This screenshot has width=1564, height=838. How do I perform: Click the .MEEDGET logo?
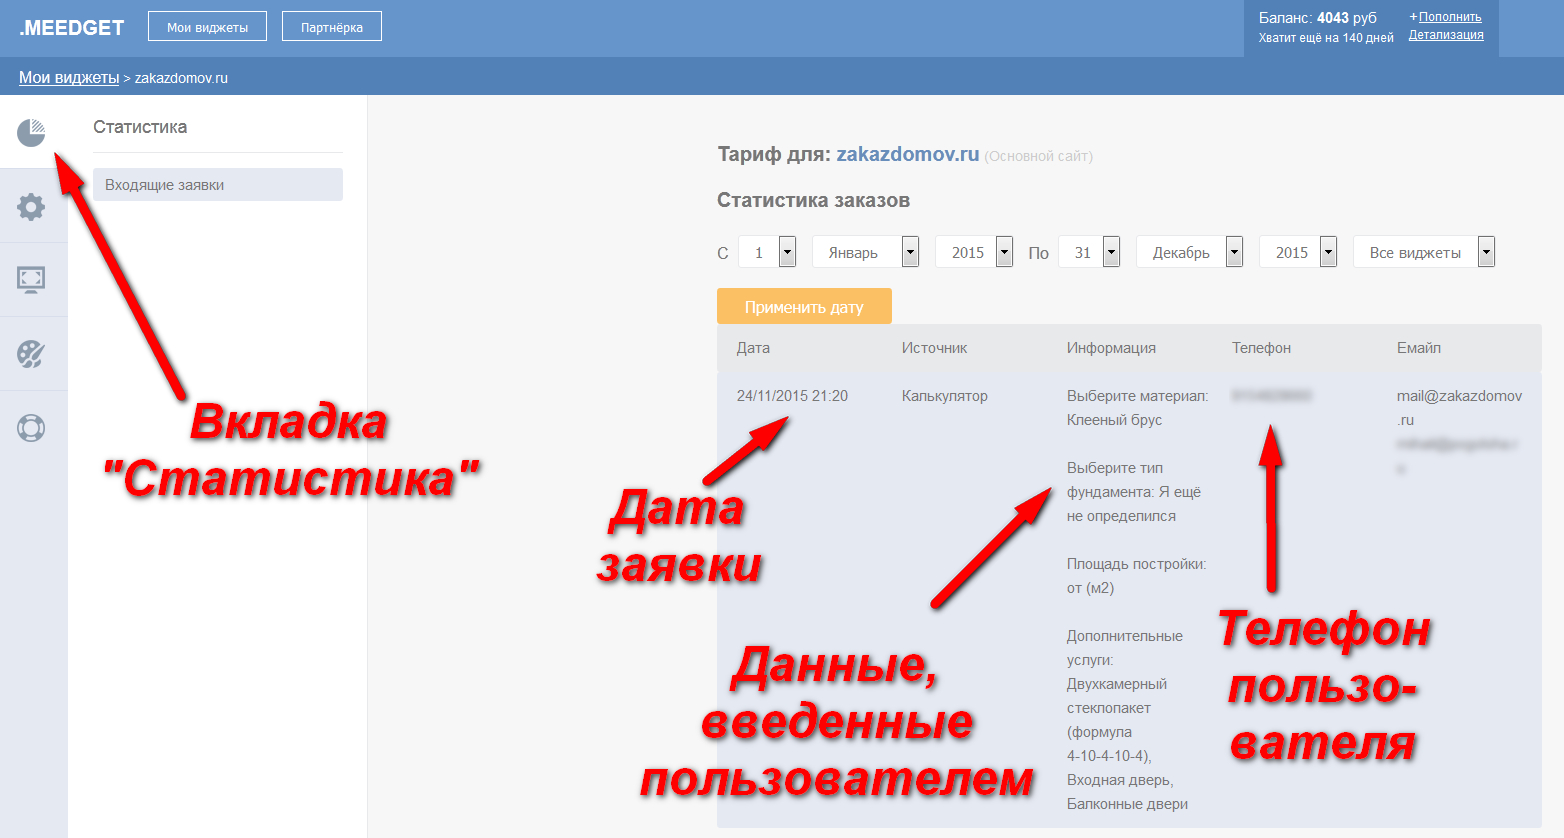coord(72,28)
